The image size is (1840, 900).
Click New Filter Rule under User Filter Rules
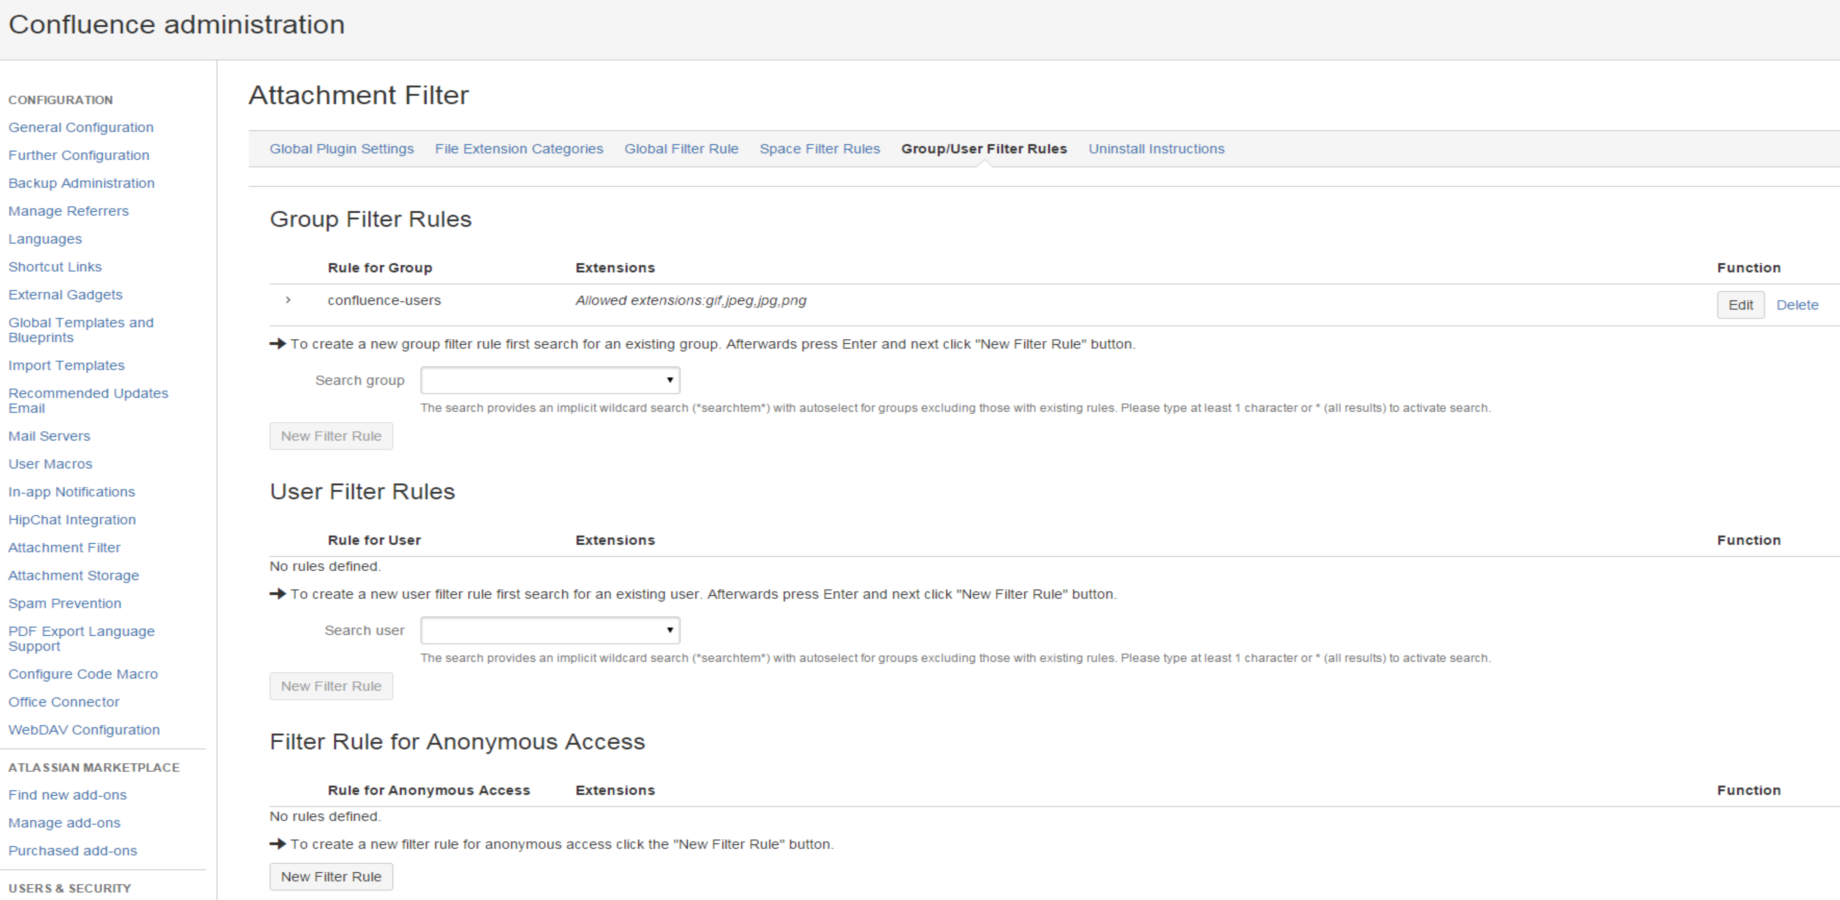331,686
